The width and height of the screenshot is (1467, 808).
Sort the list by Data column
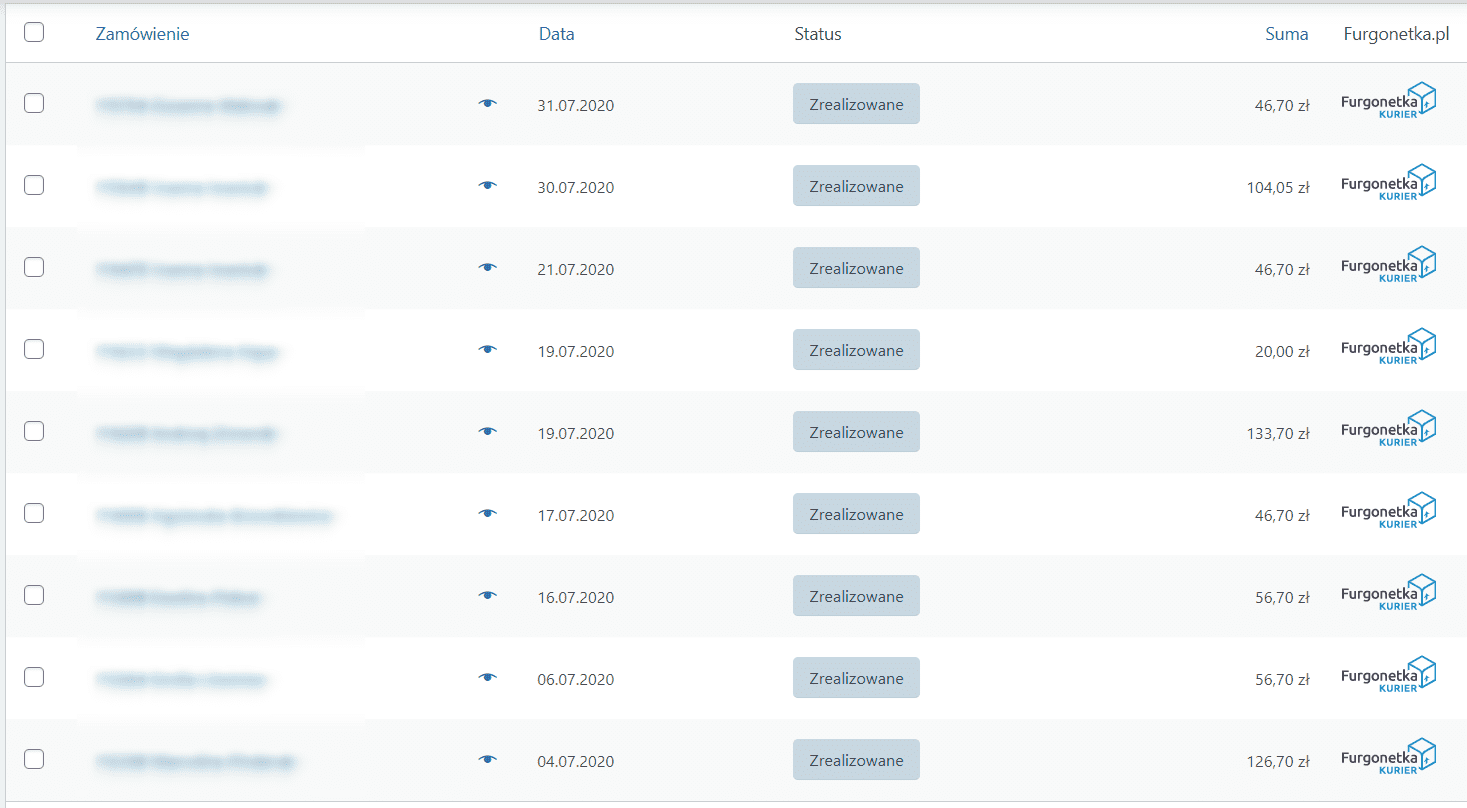[x=556, y=34]
